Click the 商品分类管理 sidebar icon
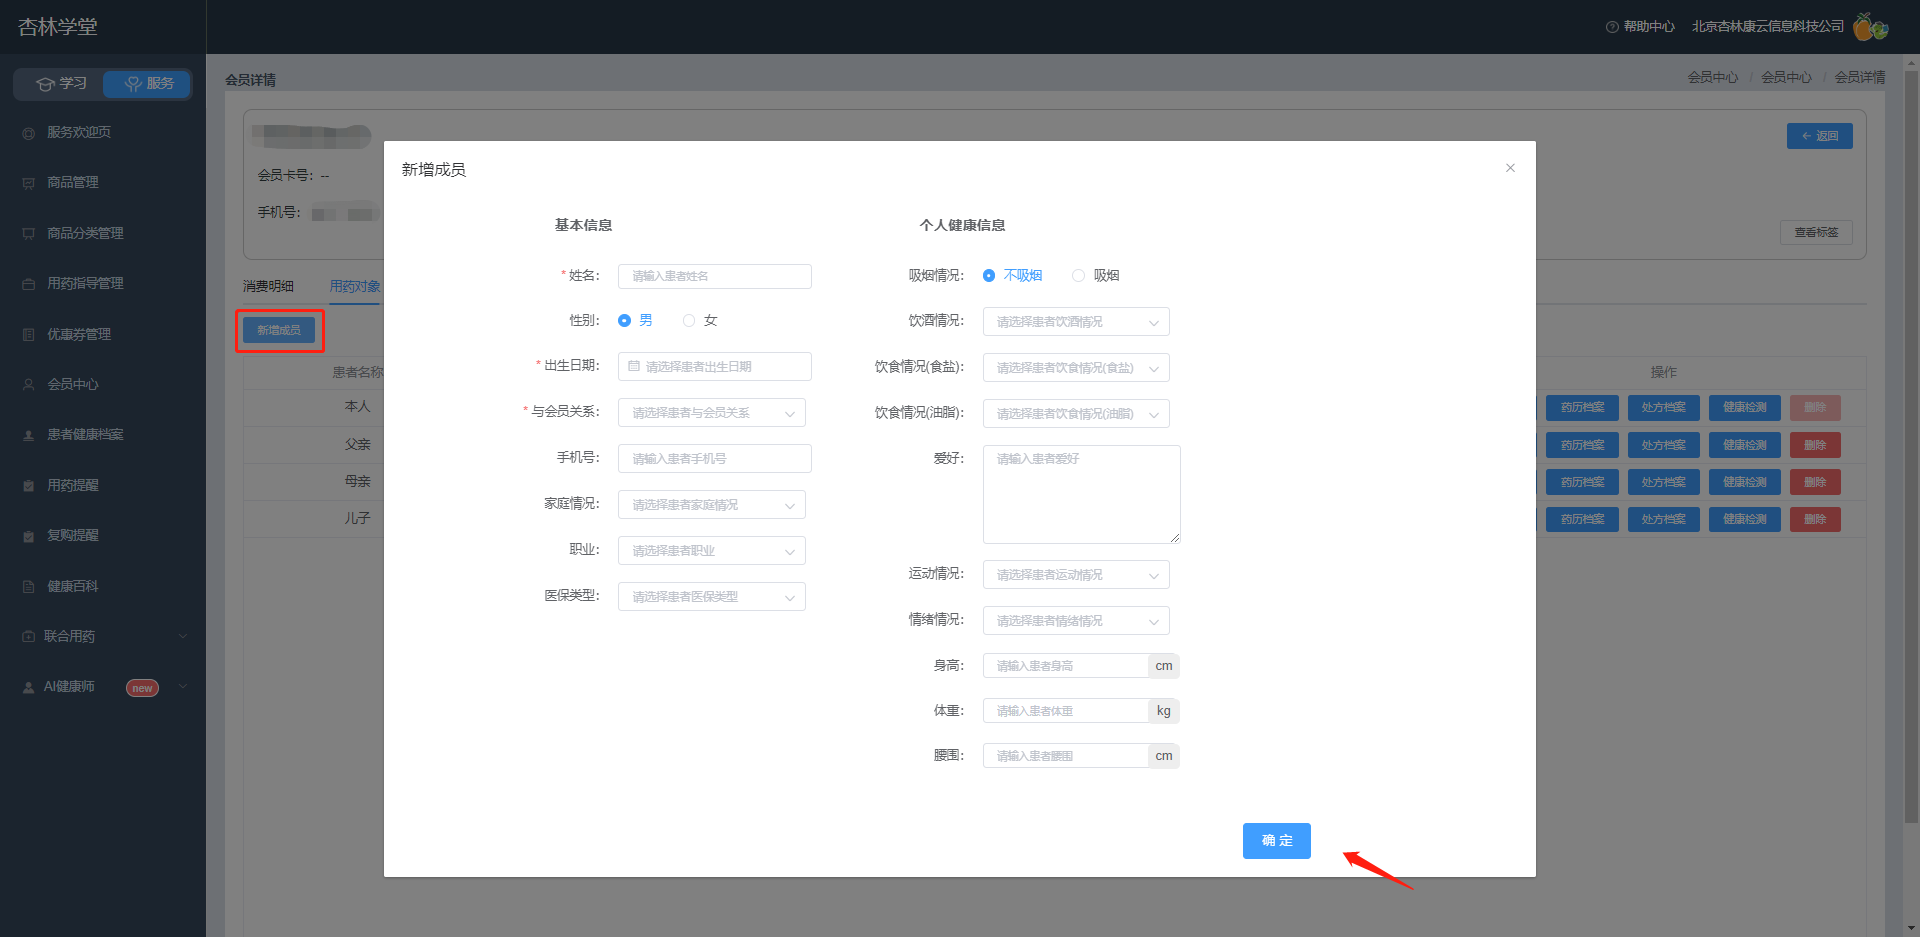The width and height of the screenshot is (1920, 937). coord(29,234)
